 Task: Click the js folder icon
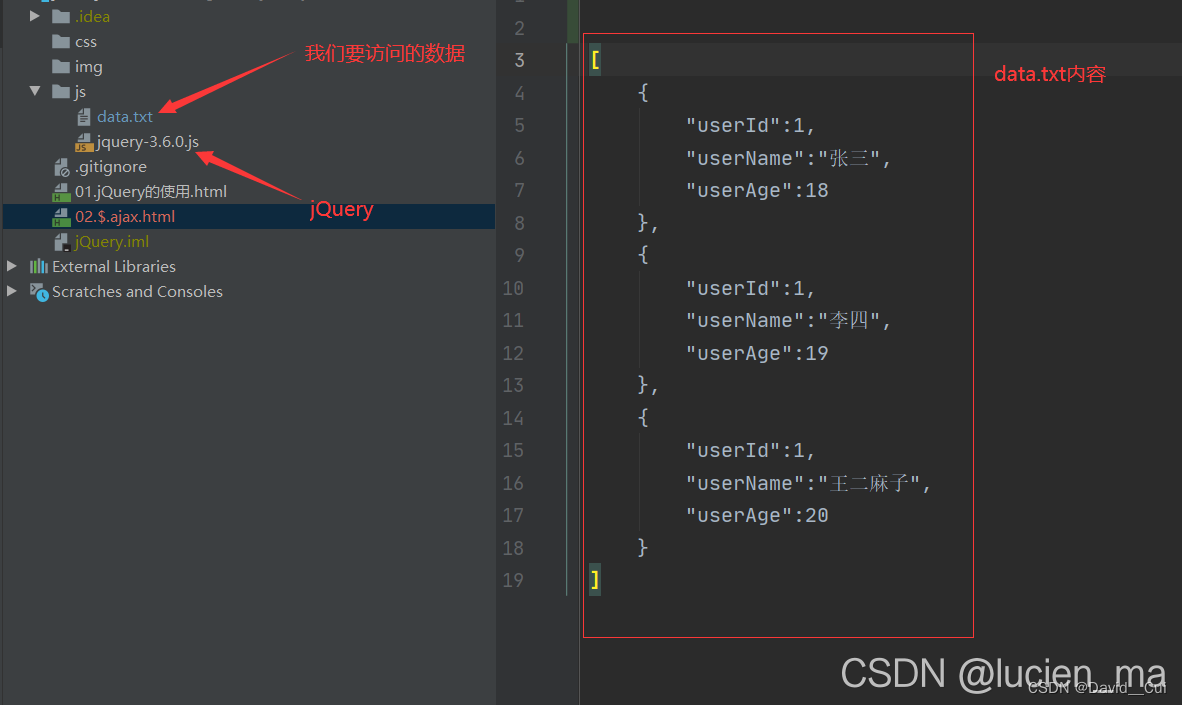61,91
